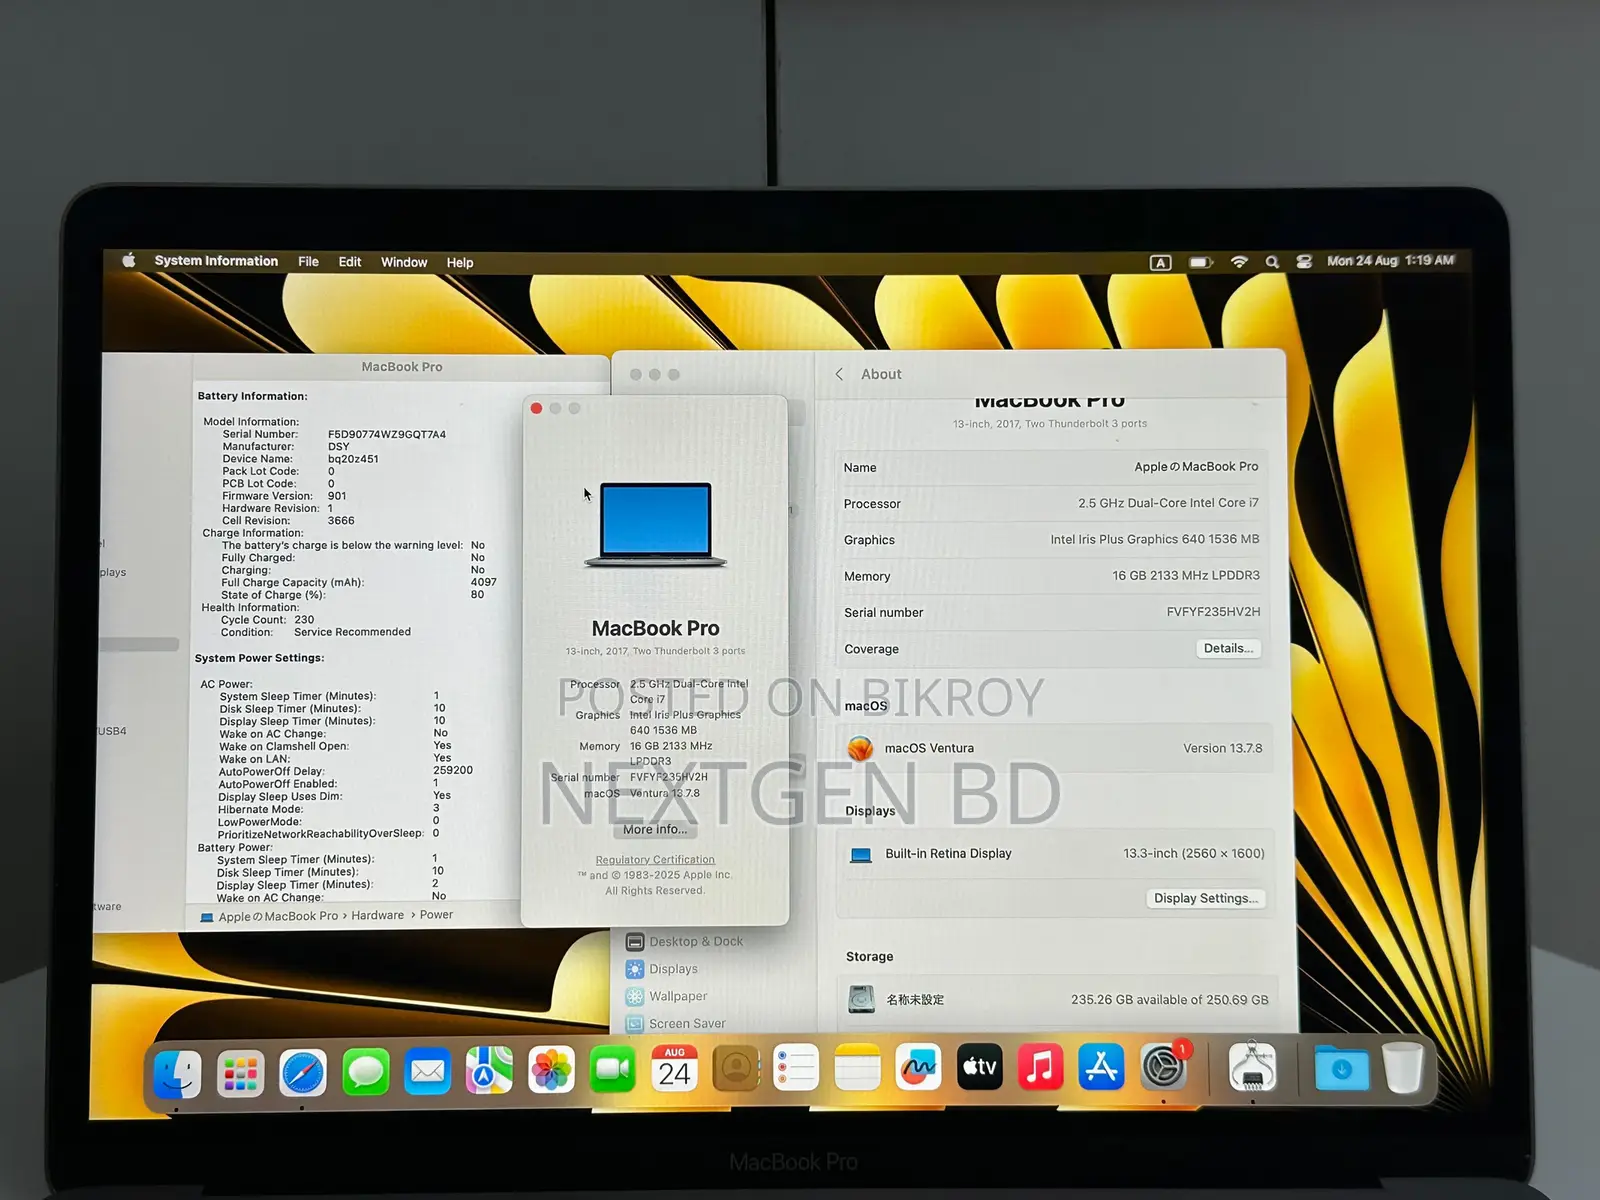This screenshot has width=1600, height=1200.
Task: Click 'Service Recommended' battery condition text
Action: pyautogui.click(x=352, y=632)
